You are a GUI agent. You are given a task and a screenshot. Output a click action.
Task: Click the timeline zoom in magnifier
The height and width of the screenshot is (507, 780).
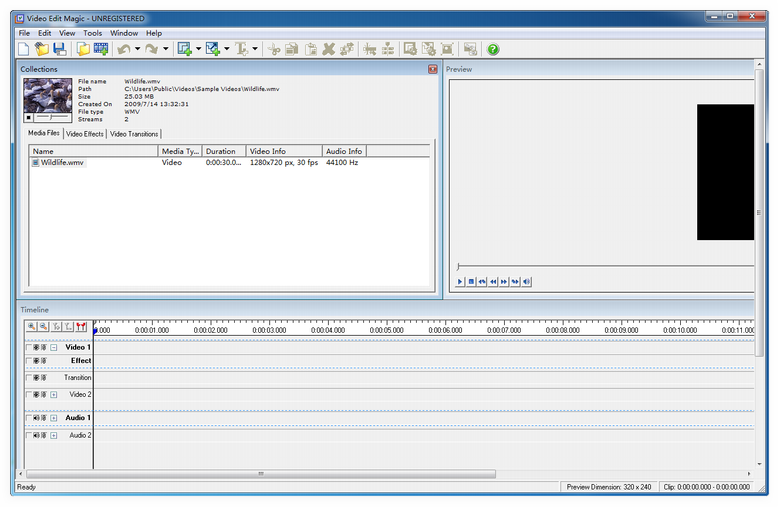[32, 326]
